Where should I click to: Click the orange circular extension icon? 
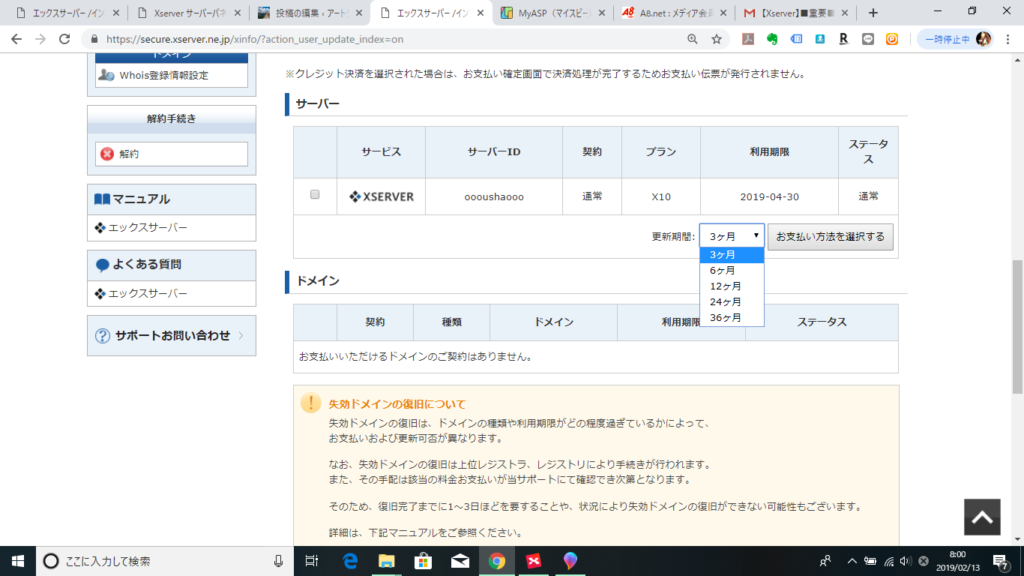(x=891, y=39)
